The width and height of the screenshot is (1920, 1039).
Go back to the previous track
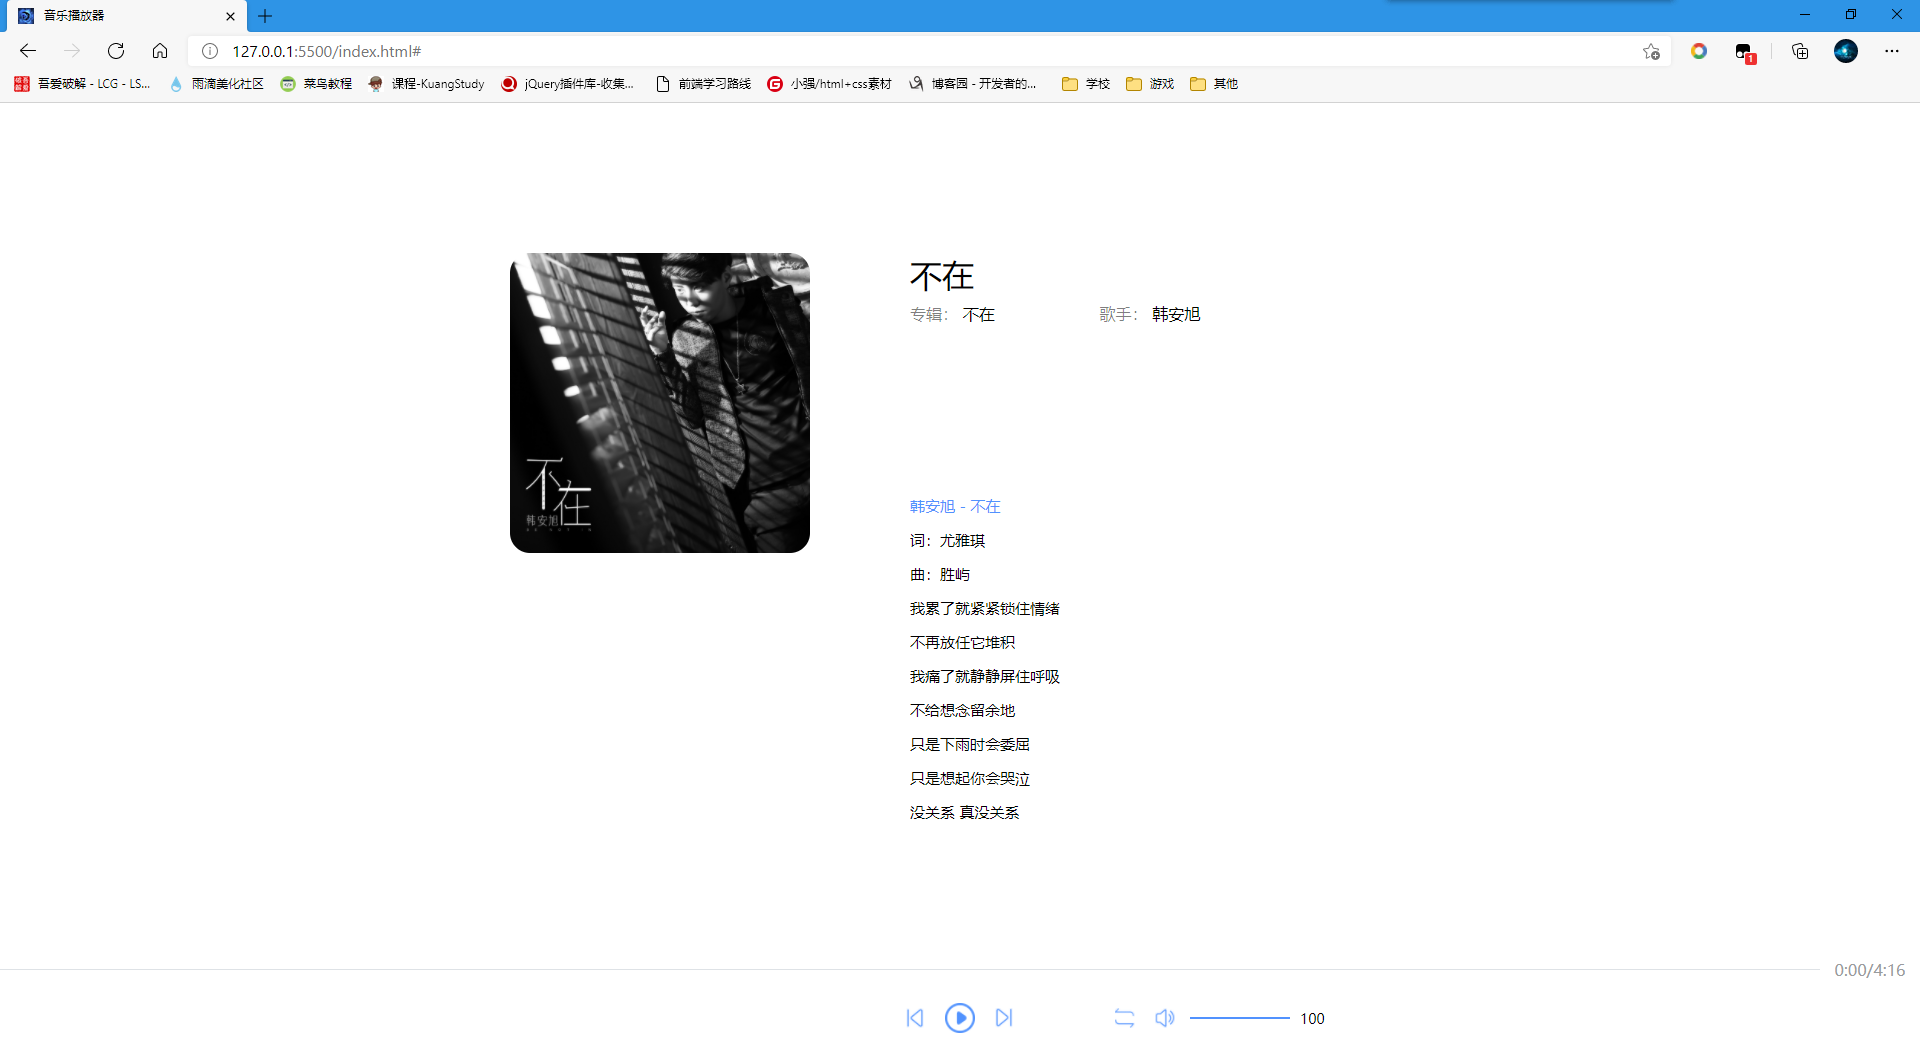915,1017
